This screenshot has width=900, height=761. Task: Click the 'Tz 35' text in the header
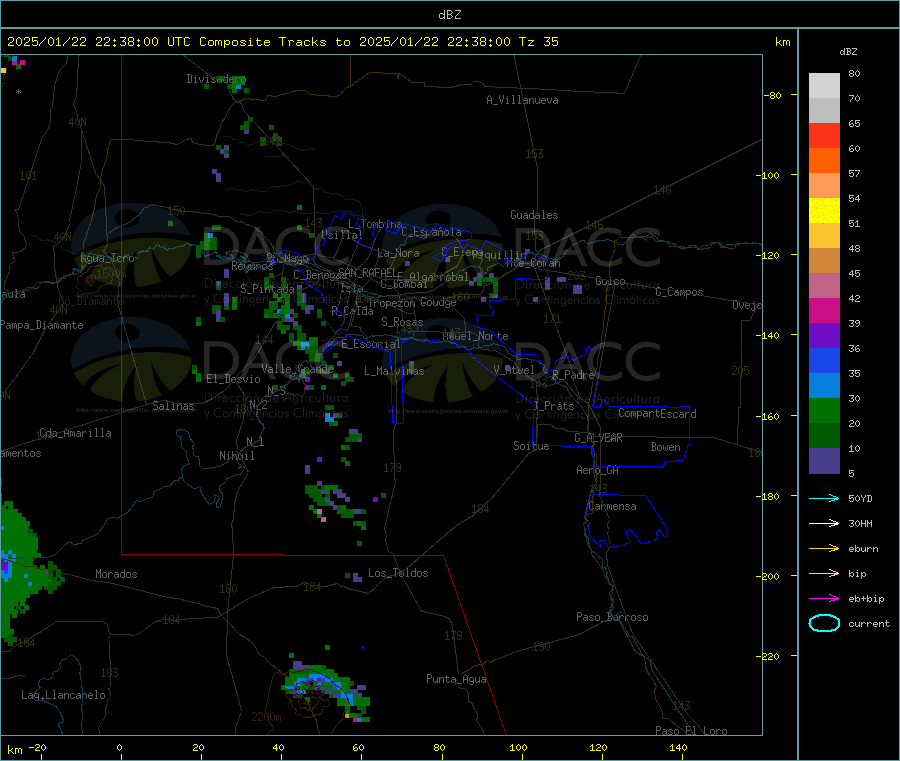[538, 42]
